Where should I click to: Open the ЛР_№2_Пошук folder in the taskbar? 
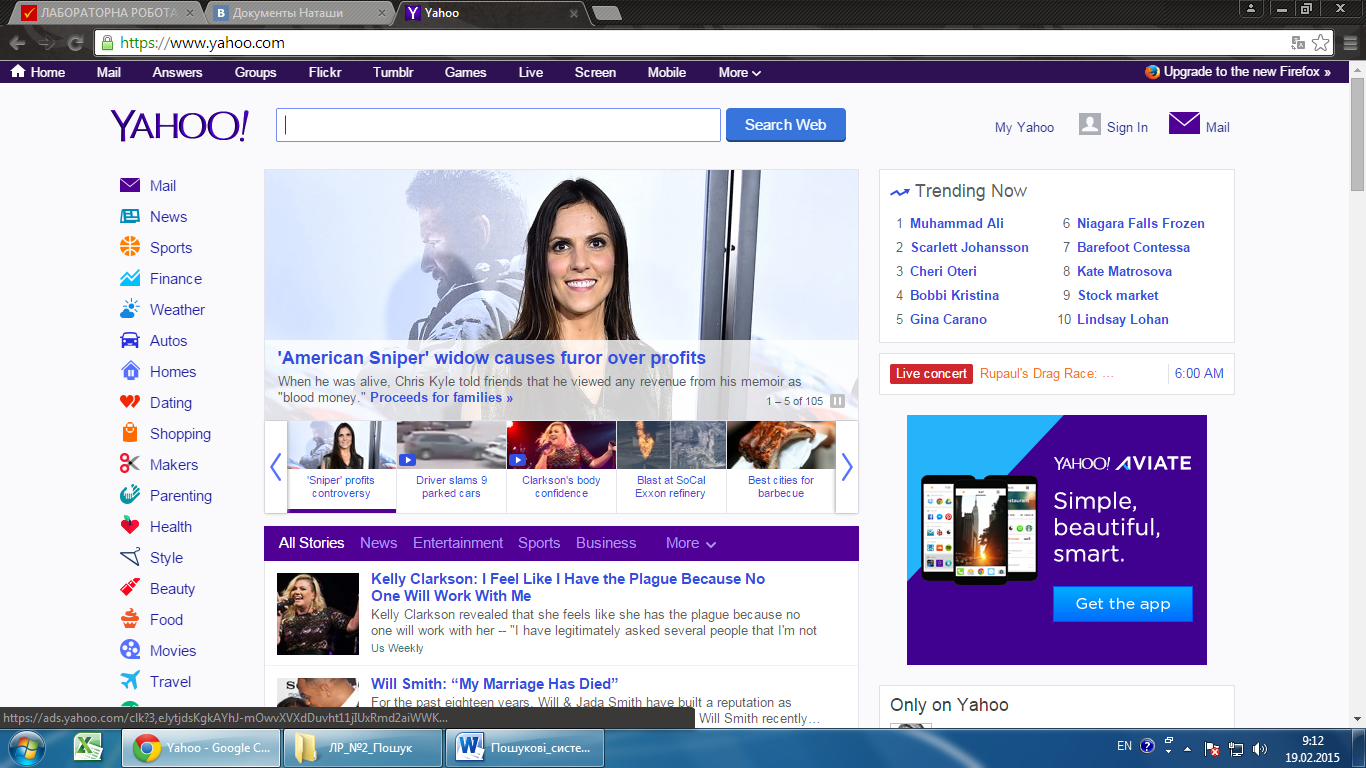click(x=362, y=747)
